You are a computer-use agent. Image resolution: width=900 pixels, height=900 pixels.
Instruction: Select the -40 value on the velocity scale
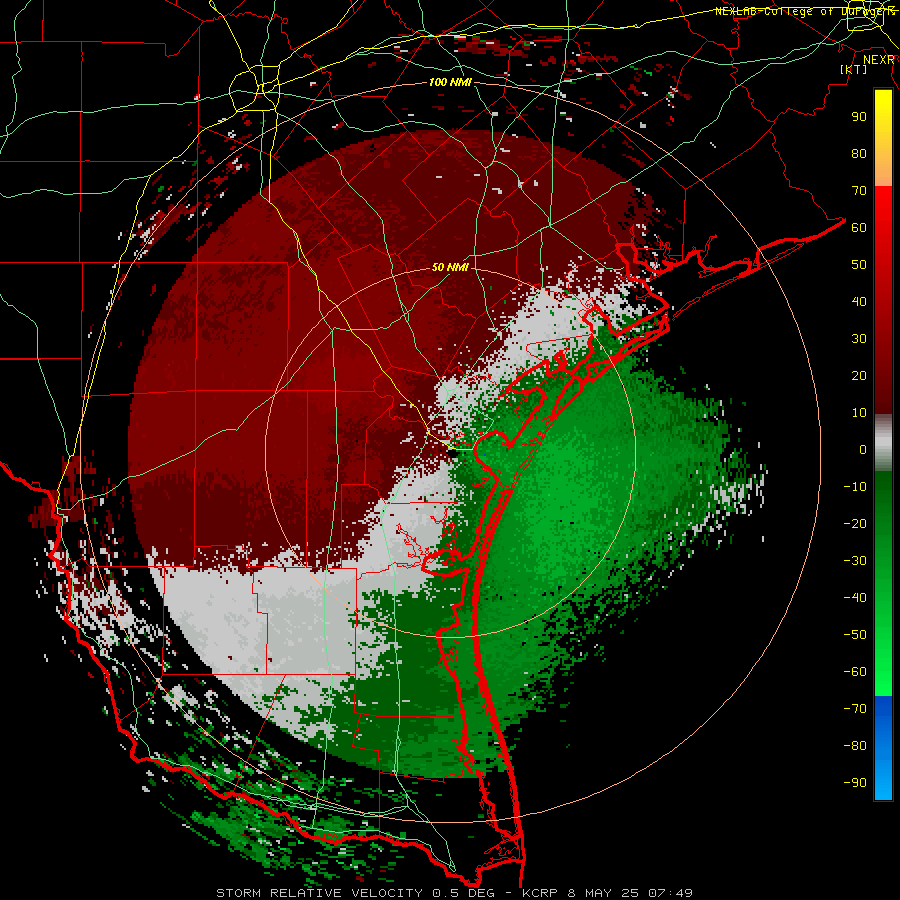[x=855, y=598]
